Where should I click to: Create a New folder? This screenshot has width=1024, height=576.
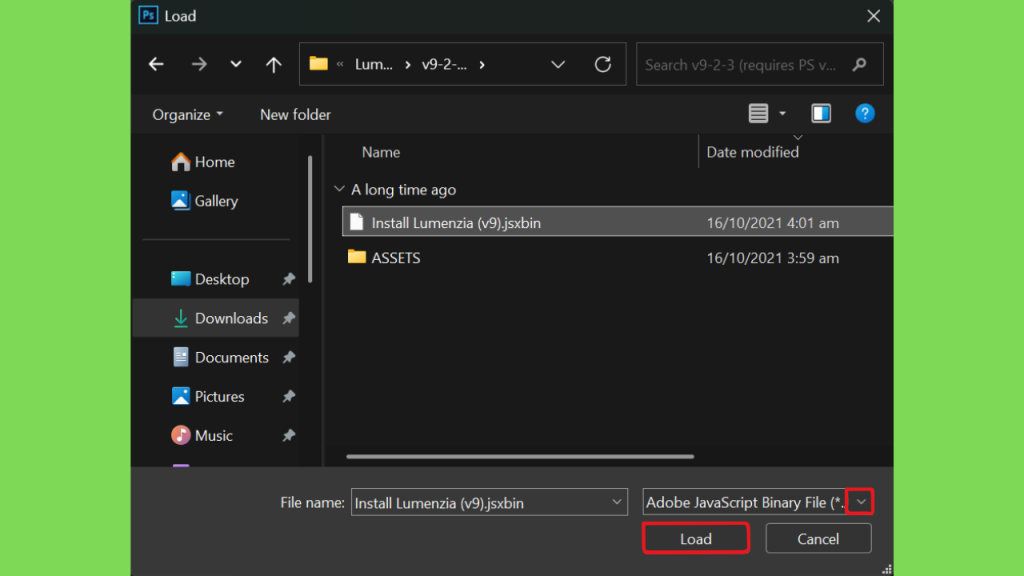tap(295, 114)
